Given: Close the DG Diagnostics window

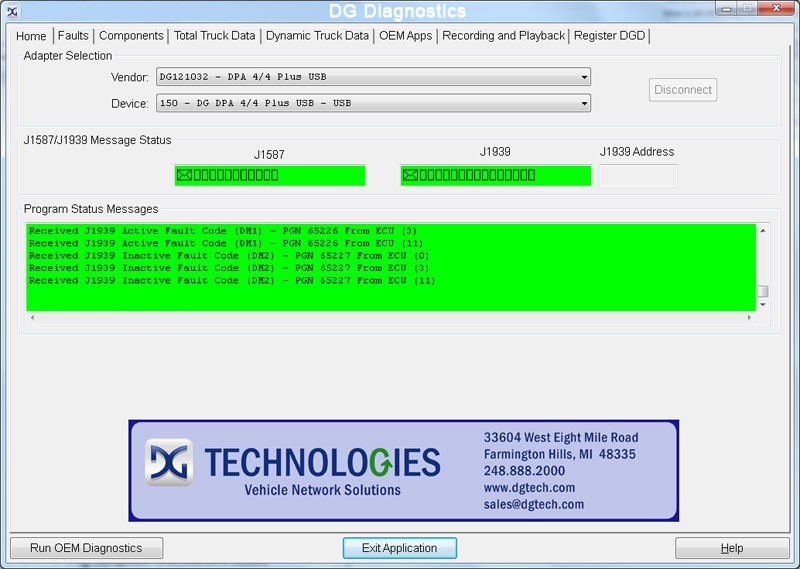Looking at the screenshot, I should 776,8.
